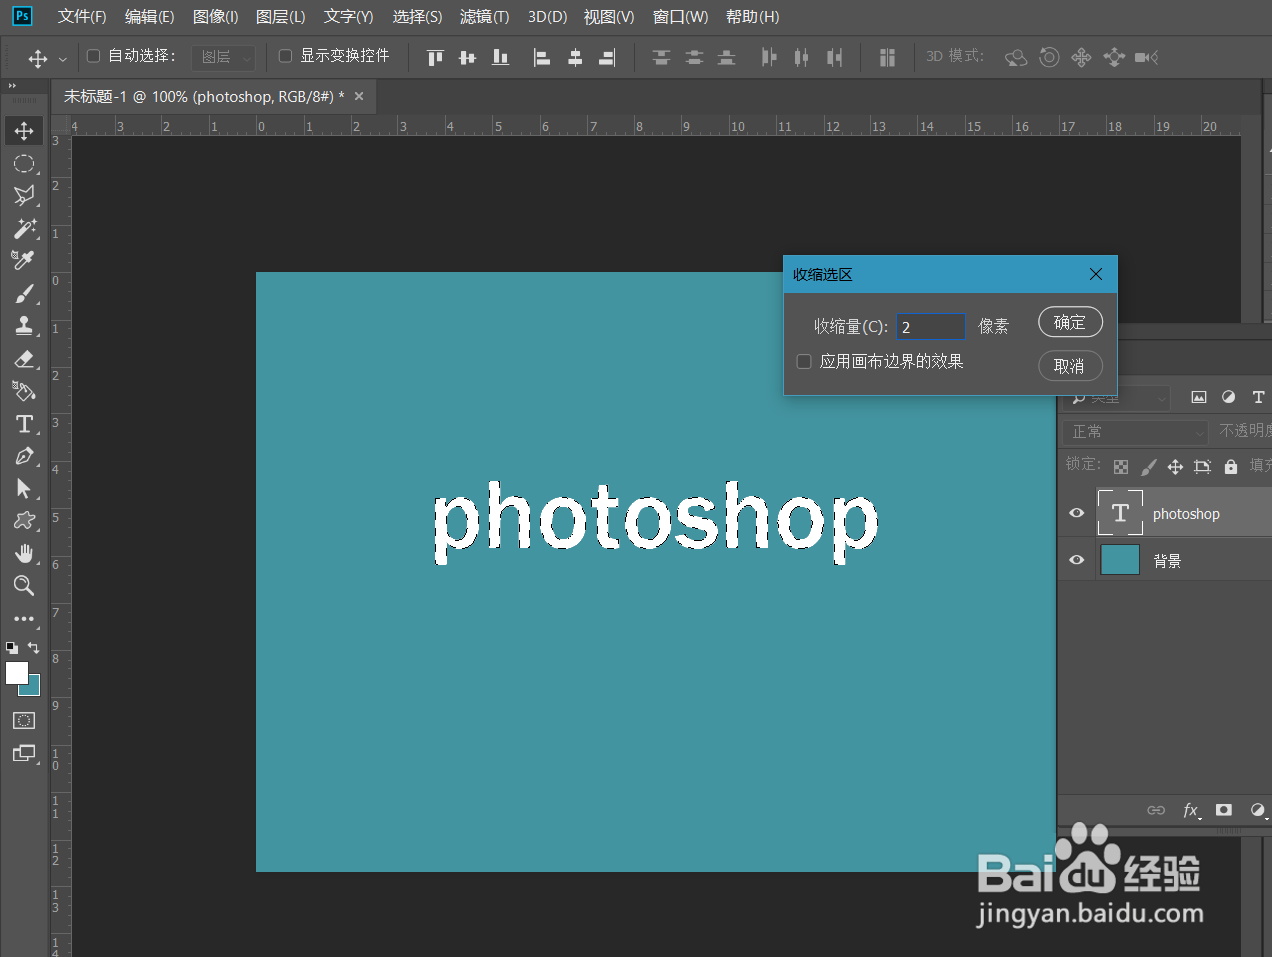This screenshot has height=957, width=1272.
Task: Toggle lock image pixels brush icon
Action: 1149,467
